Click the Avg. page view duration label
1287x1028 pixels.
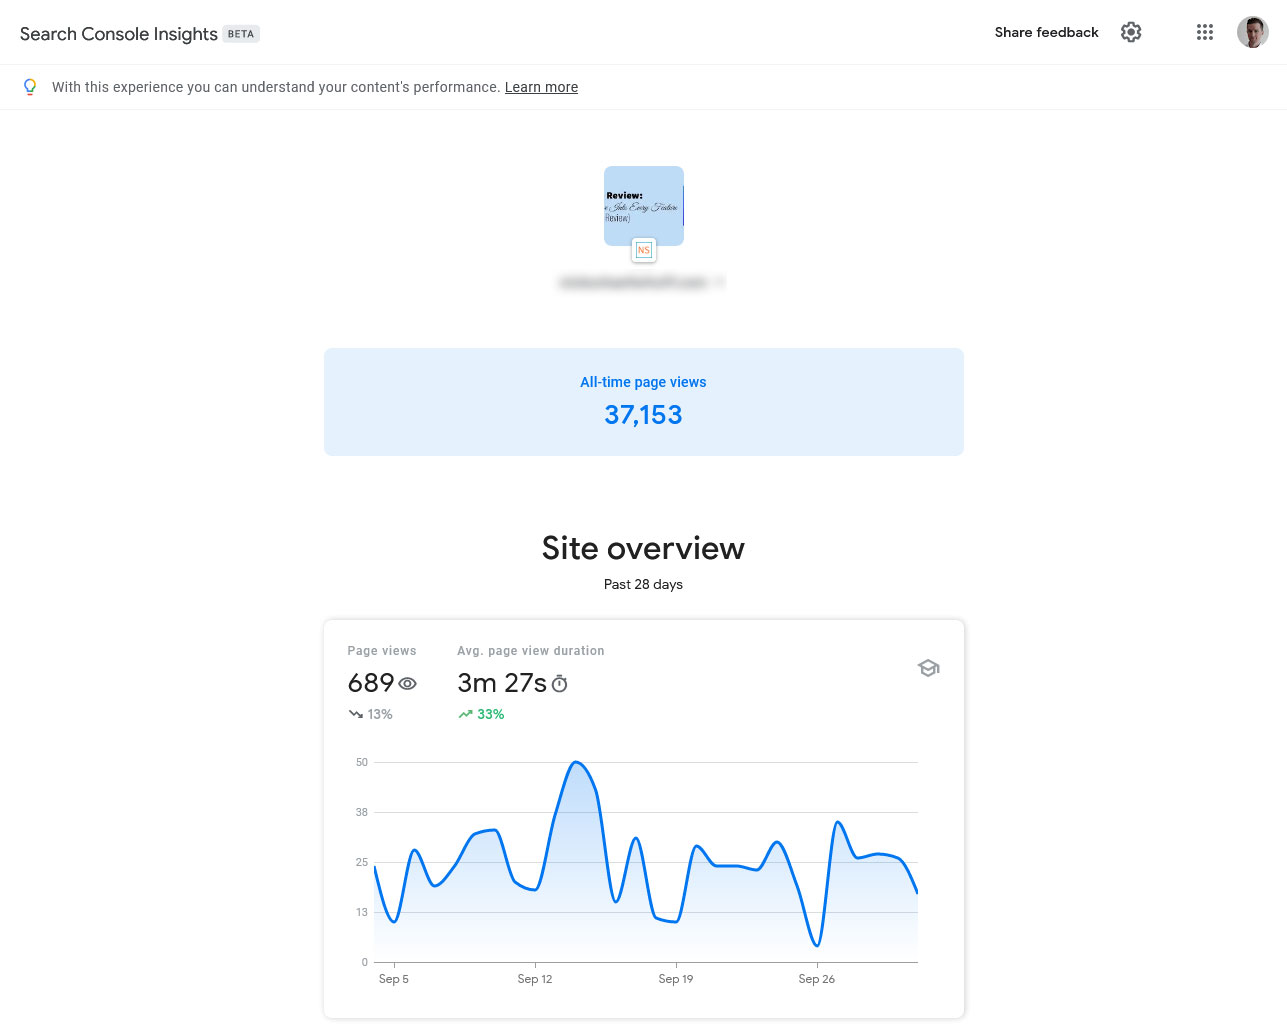(x=531, y=651)
